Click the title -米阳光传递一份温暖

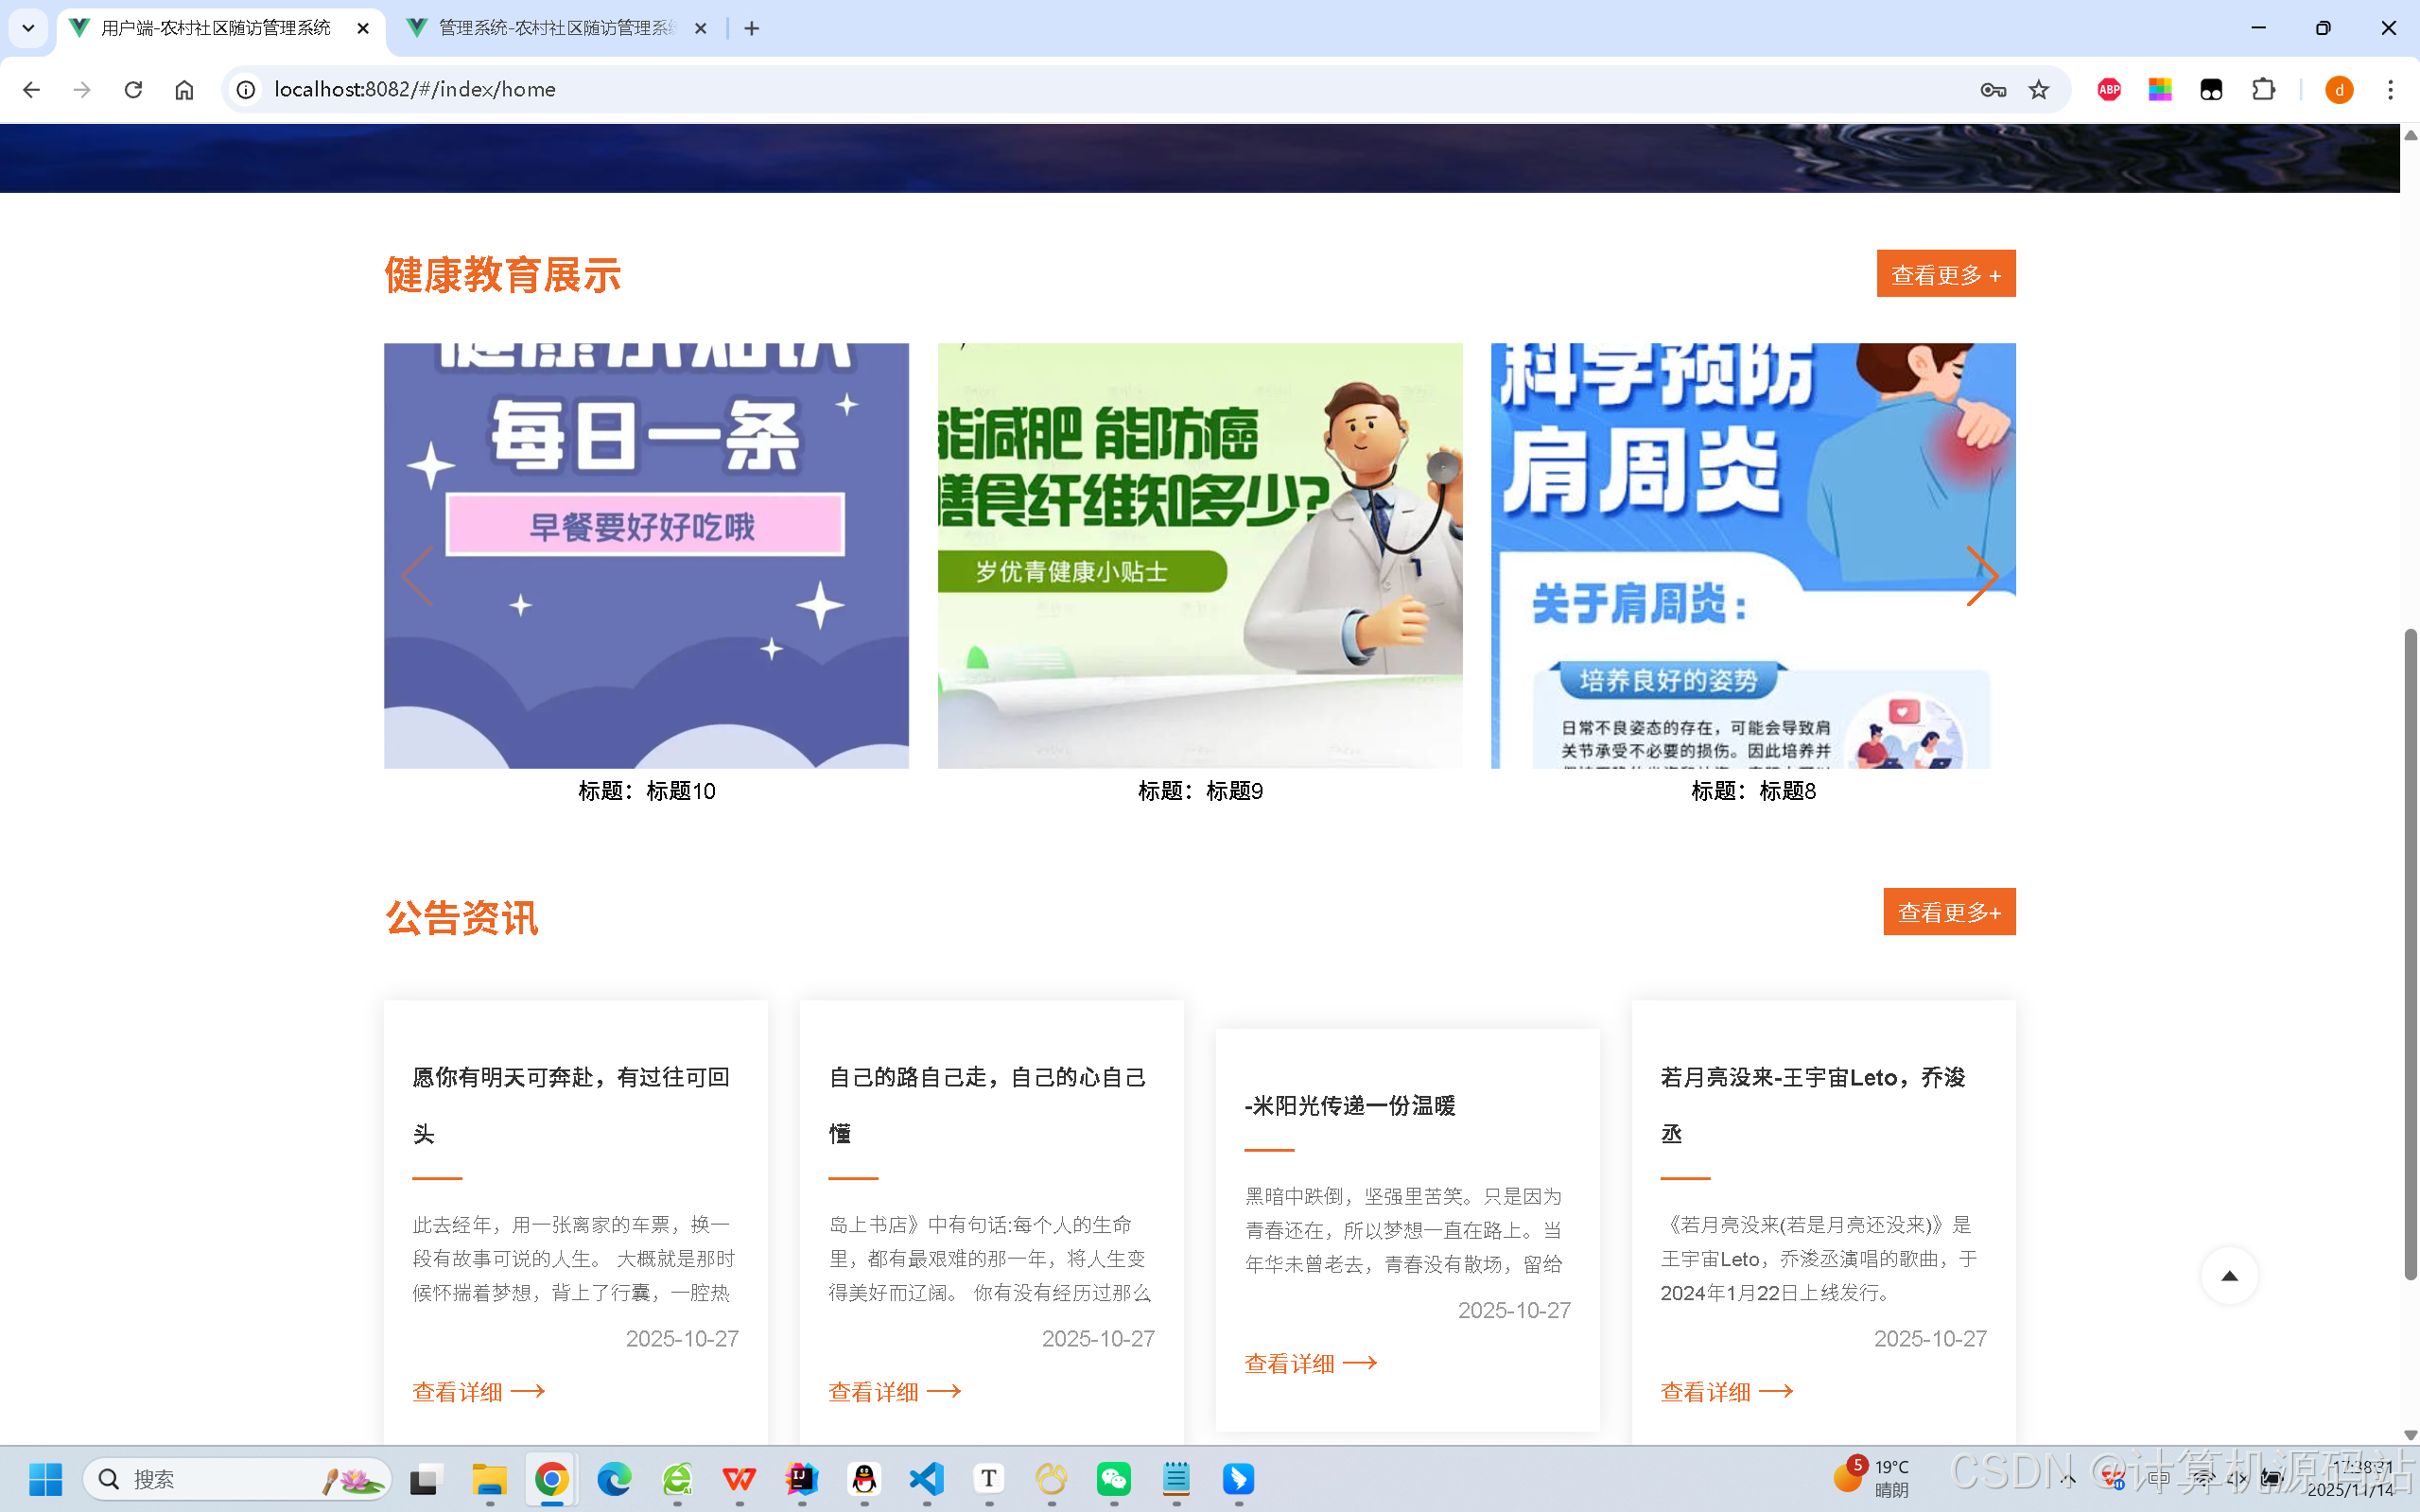coord(1350,1105)
